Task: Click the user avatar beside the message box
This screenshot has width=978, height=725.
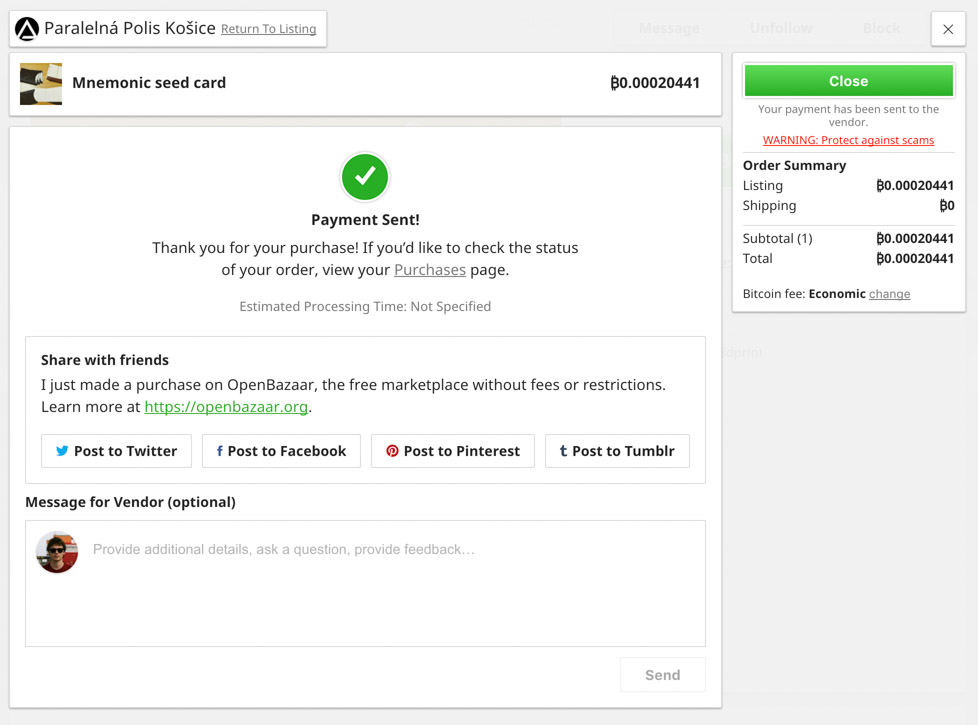Action: (x=57, y=552)
